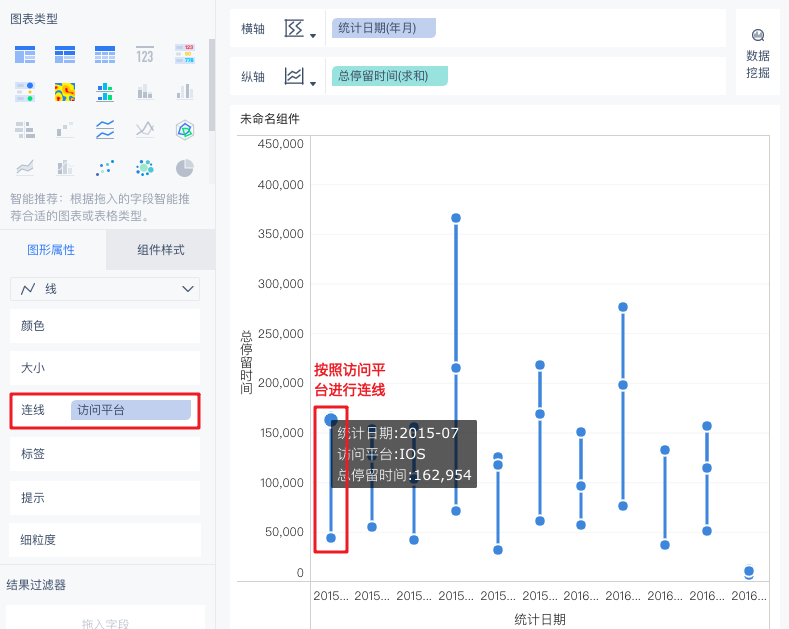Select the combination bar-line chart type
Viewport: 789px width, 629px height.
tap(65, 168)
